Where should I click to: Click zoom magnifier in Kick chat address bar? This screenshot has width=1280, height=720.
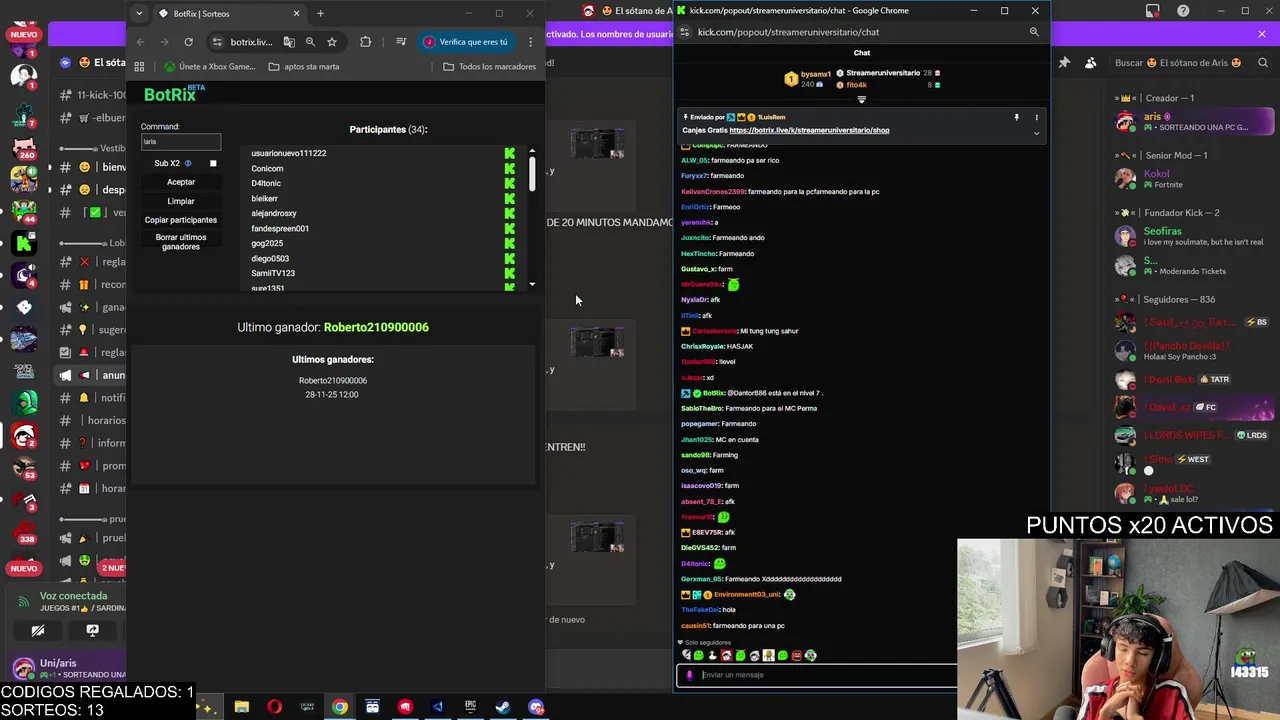coord(1034,32)
